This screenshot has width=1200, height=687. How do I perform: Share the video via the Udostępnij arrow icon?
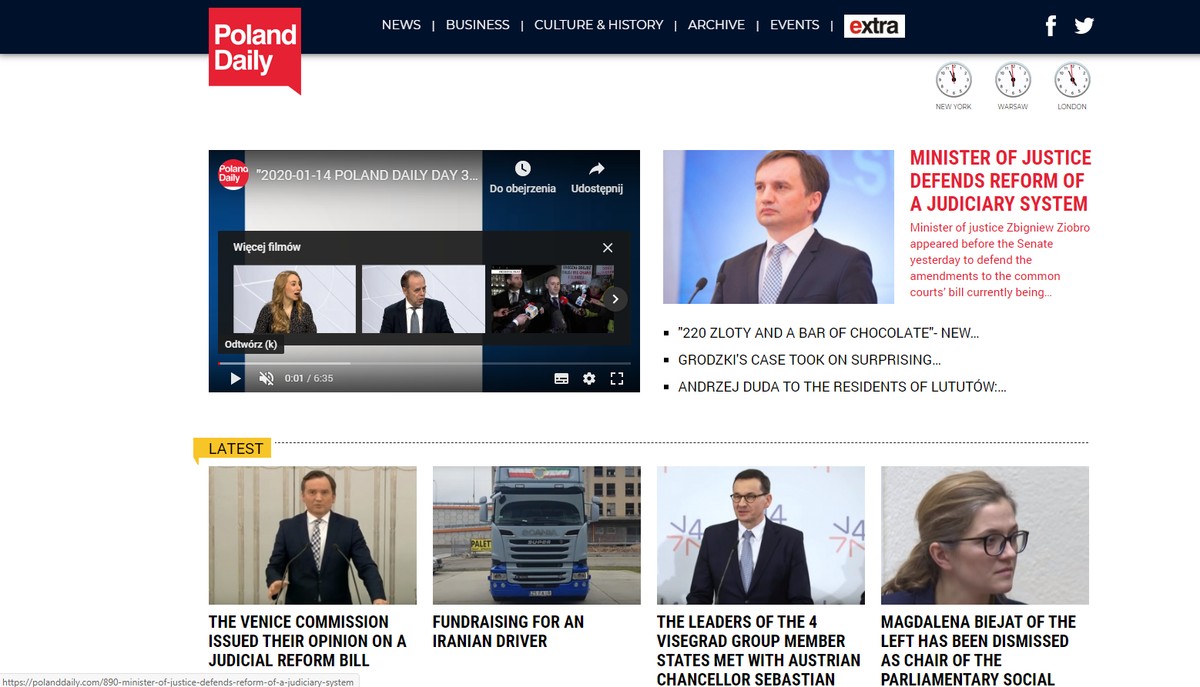596,168
